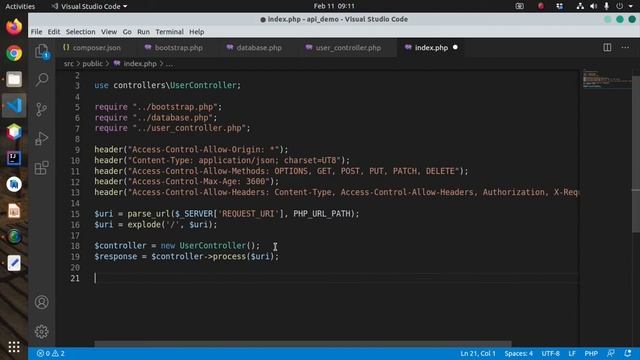Click PHP_URL_PATH constant on line 15
This screenshot has height=360, width=640.
(322, 213)
